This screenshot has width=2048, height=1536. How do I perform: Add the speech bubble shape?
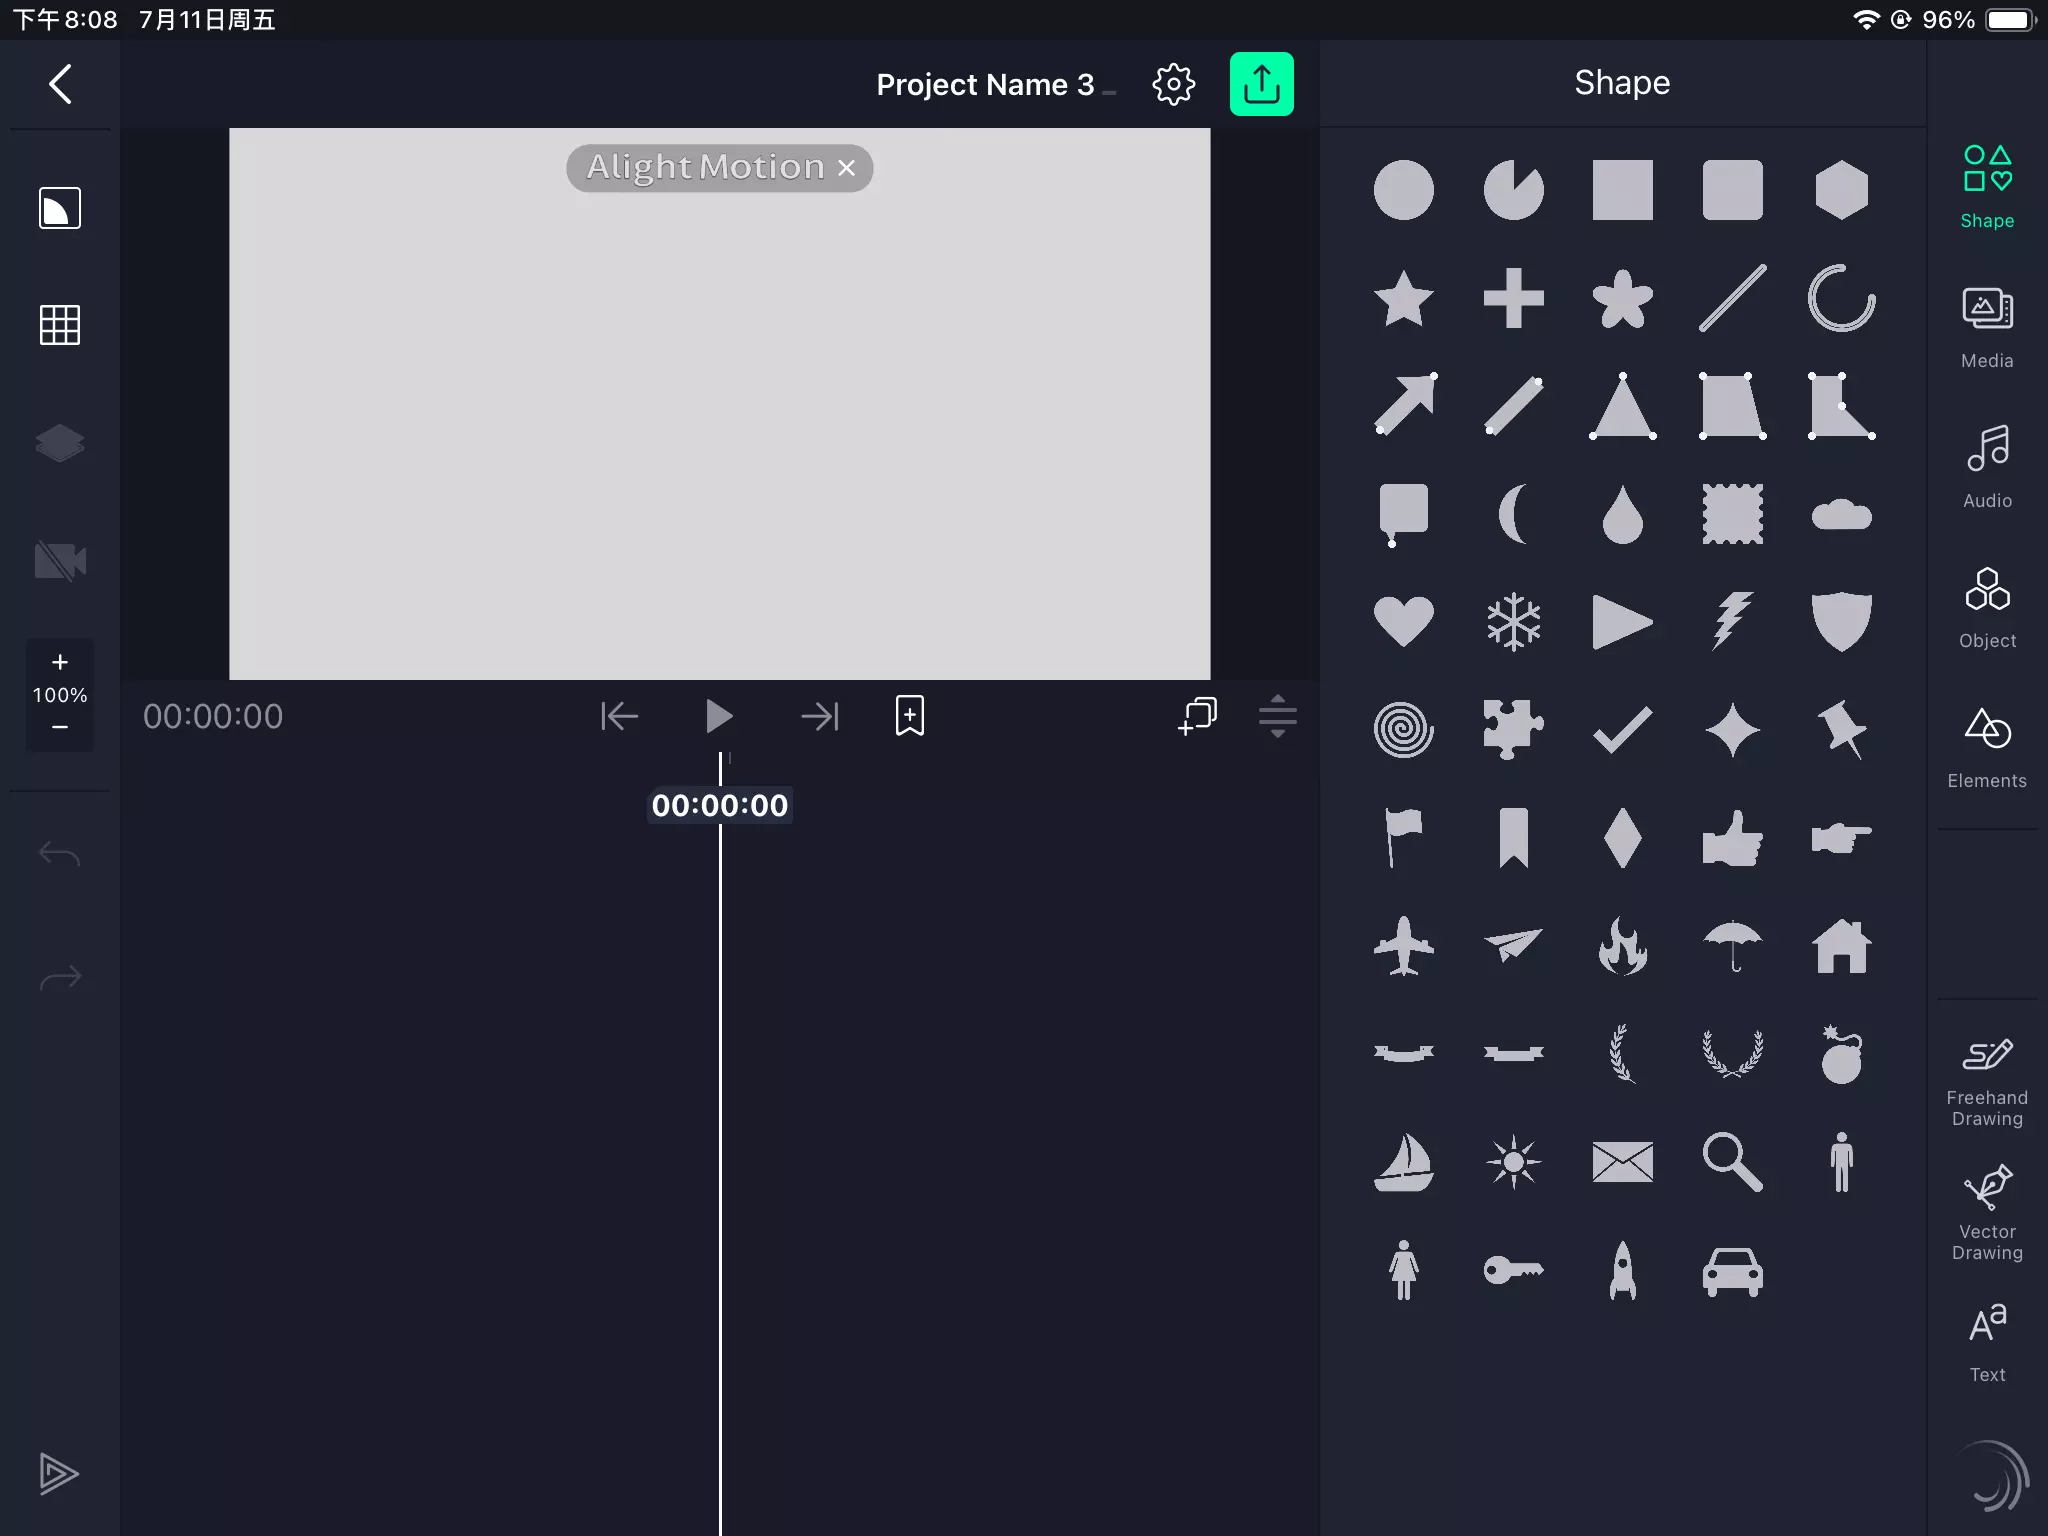1403,513
